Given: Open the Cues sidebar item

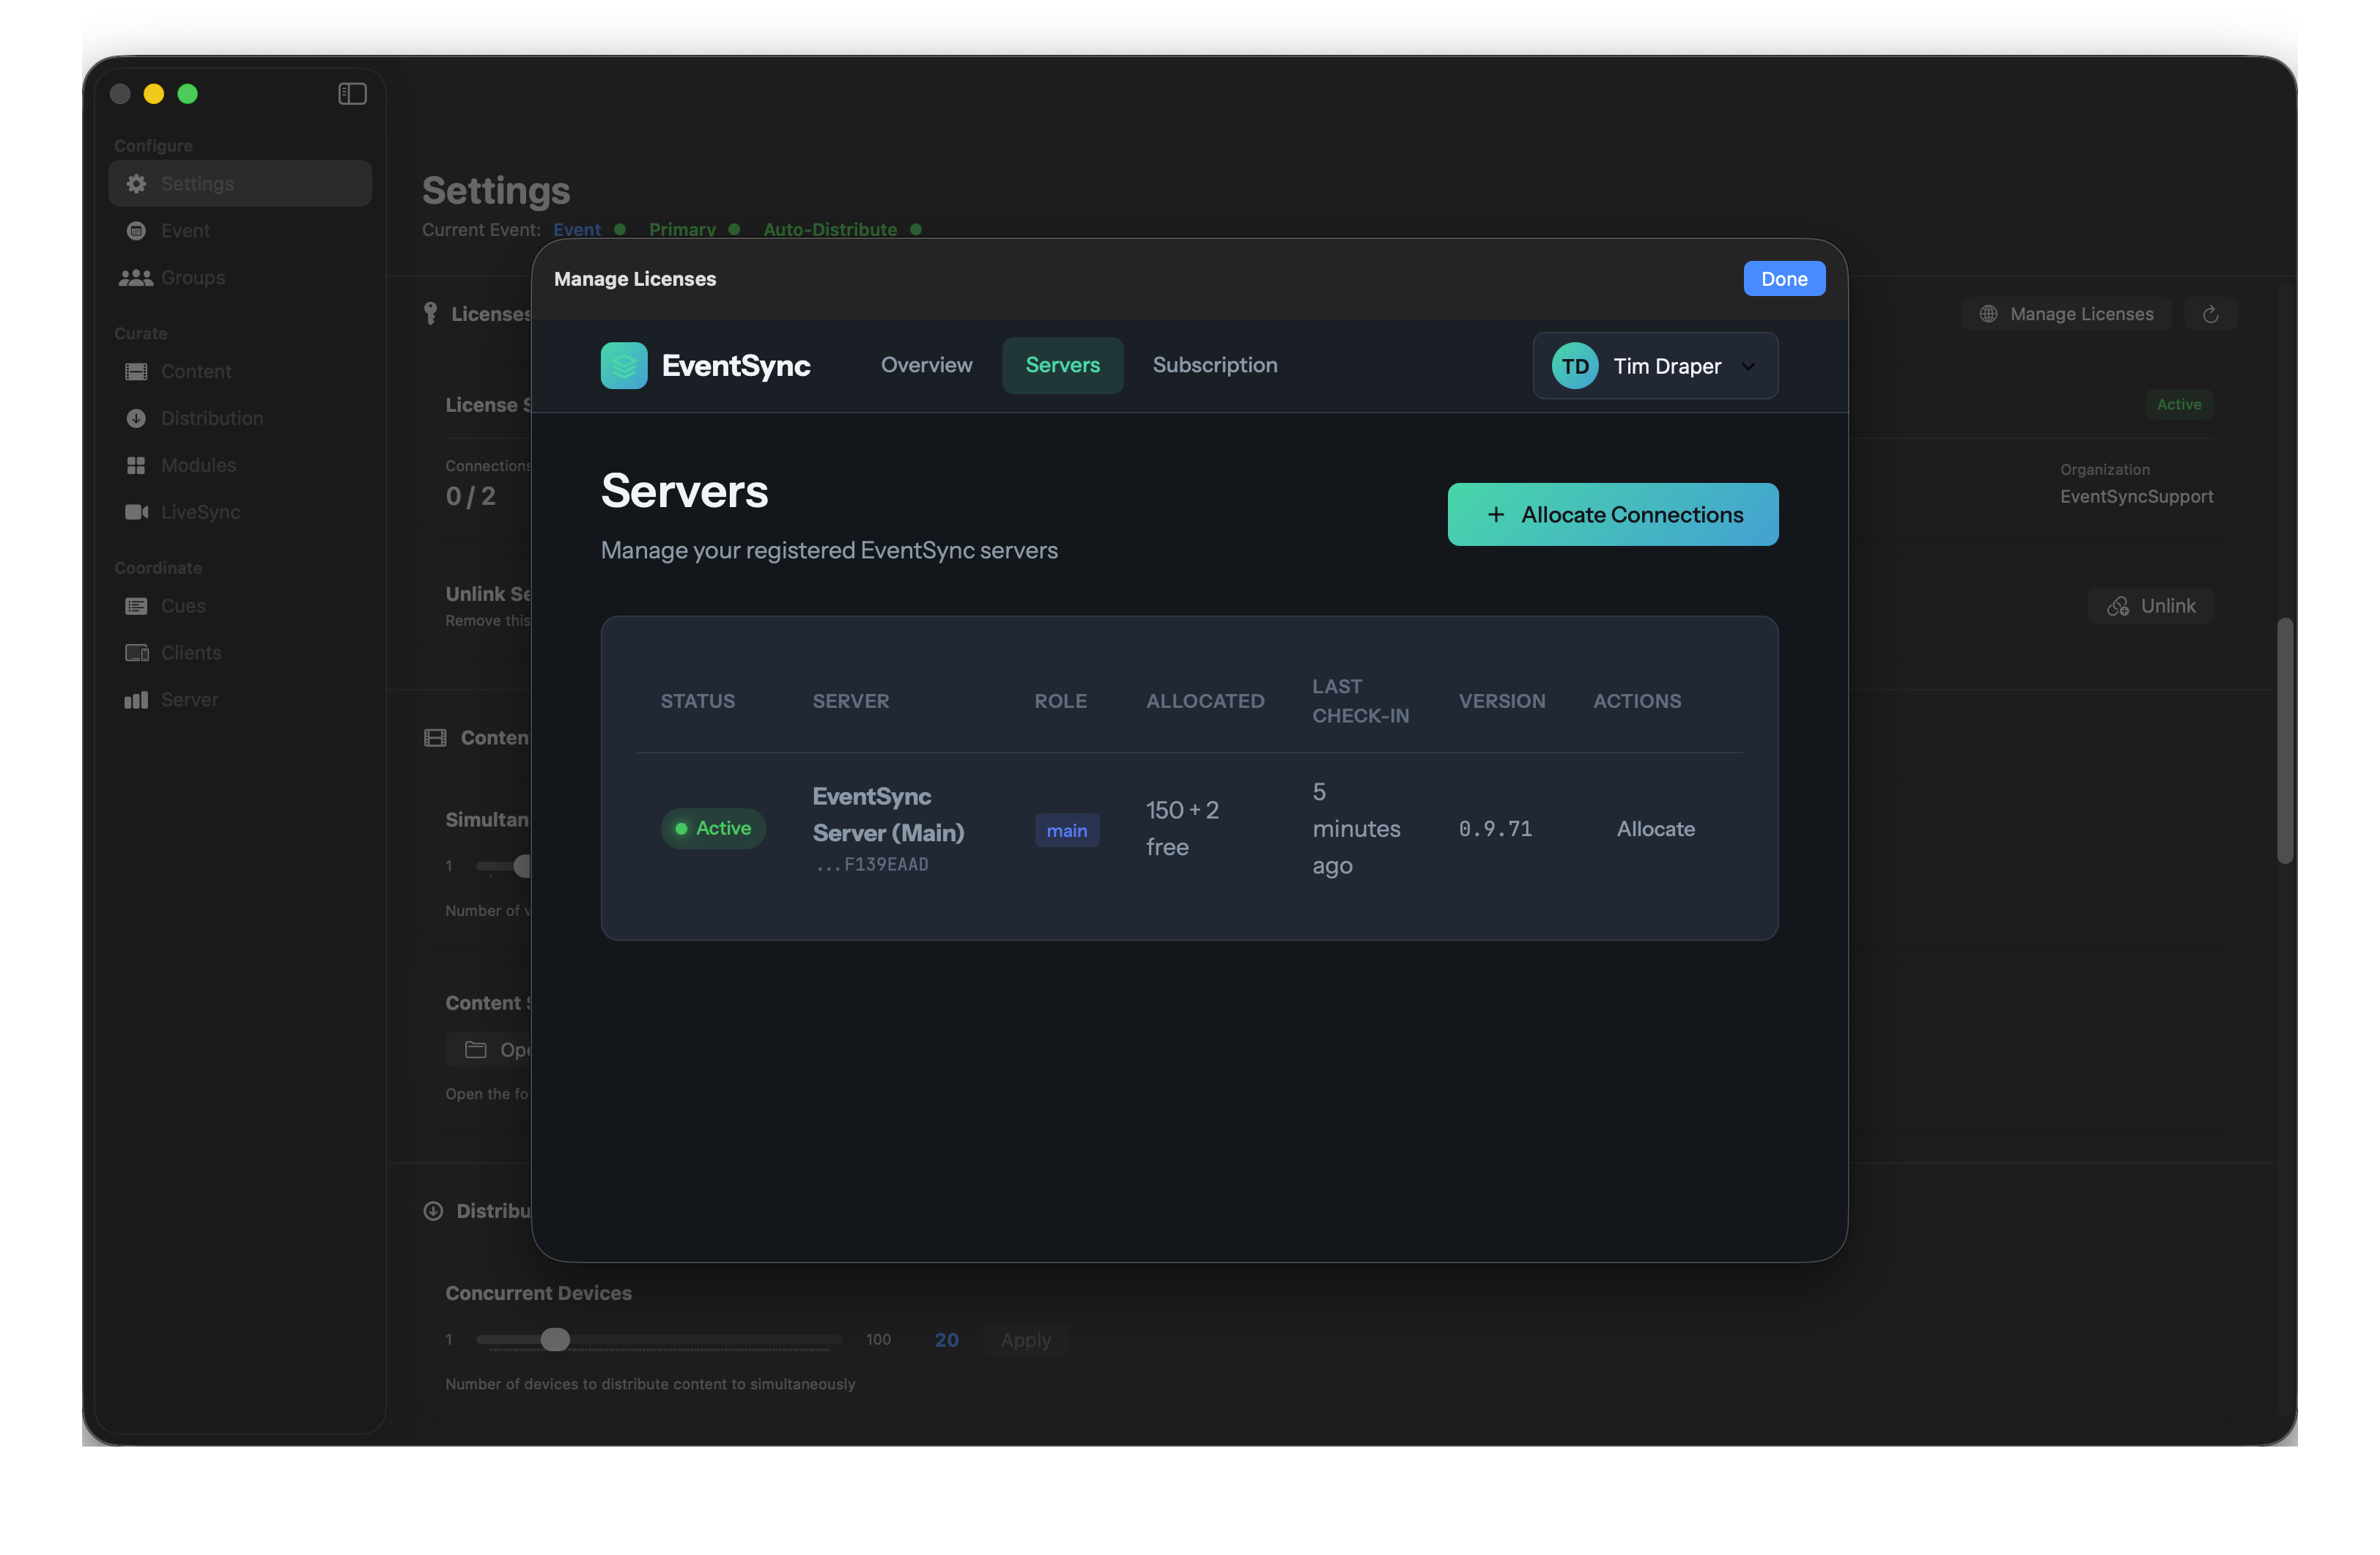Looking at the screenshot, I should (240, 606).
